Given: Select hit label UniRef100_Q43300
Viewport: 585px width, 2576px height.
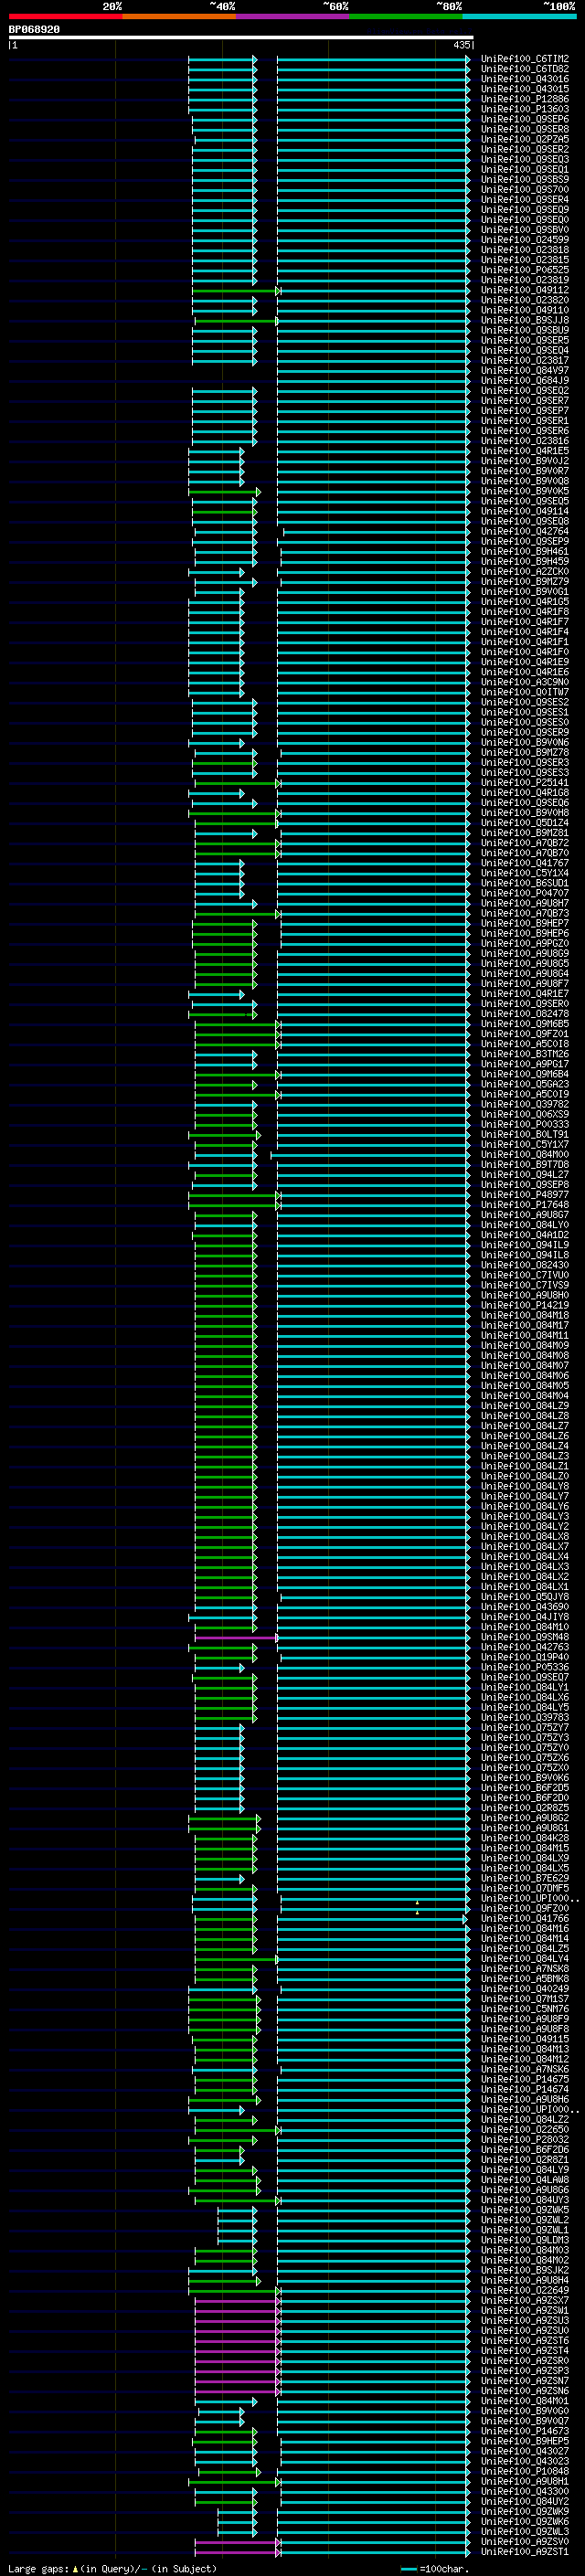Looking at the screenshot, I should [x=525, y=2491].
